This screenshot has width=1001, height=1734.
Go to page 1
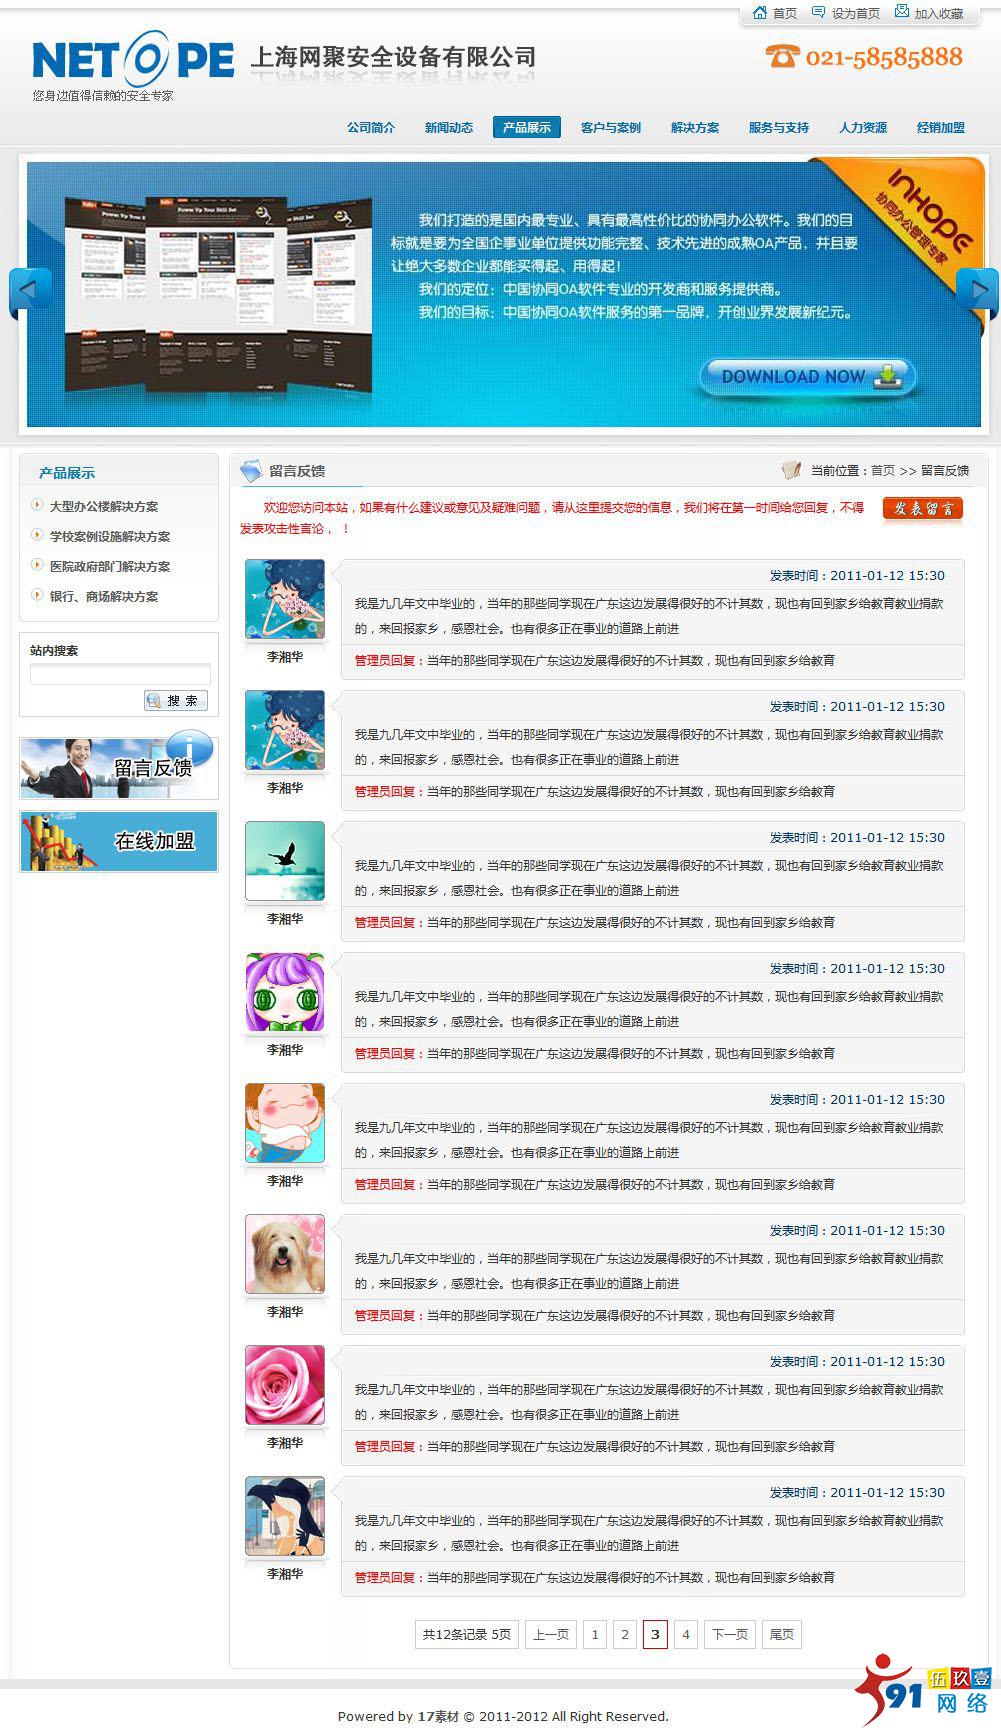pos(595,1634)
